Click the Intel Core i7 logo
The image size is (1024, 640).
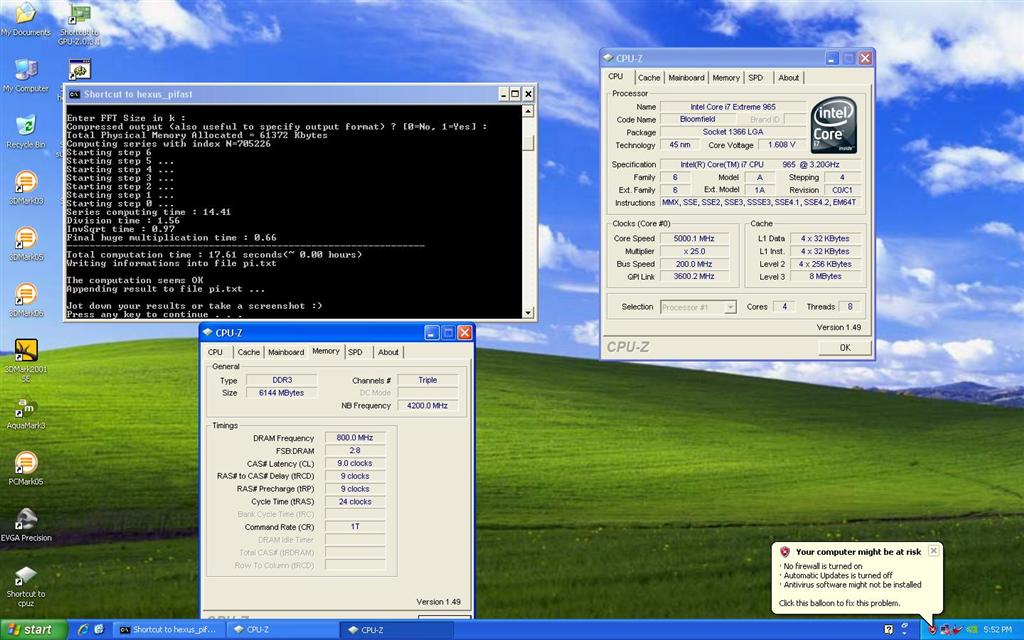point(833,125)
